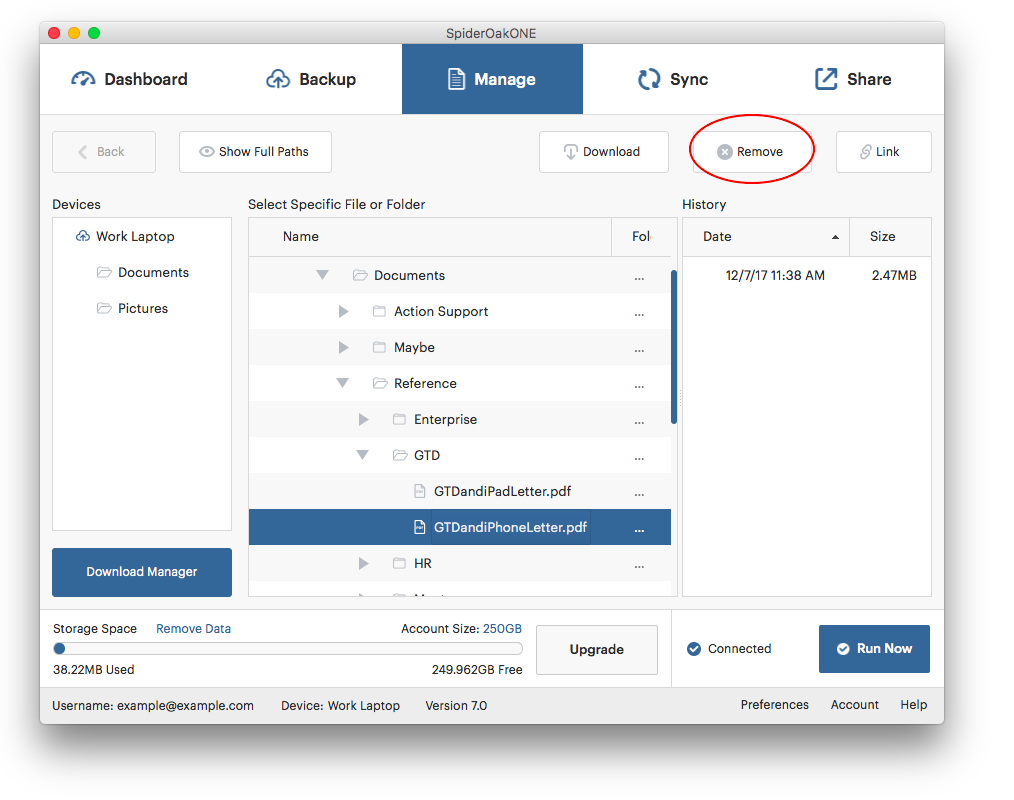The width and height of the screenshot is (1014, 800).
Task: Open the Help link
Action: tap(914, 705)
